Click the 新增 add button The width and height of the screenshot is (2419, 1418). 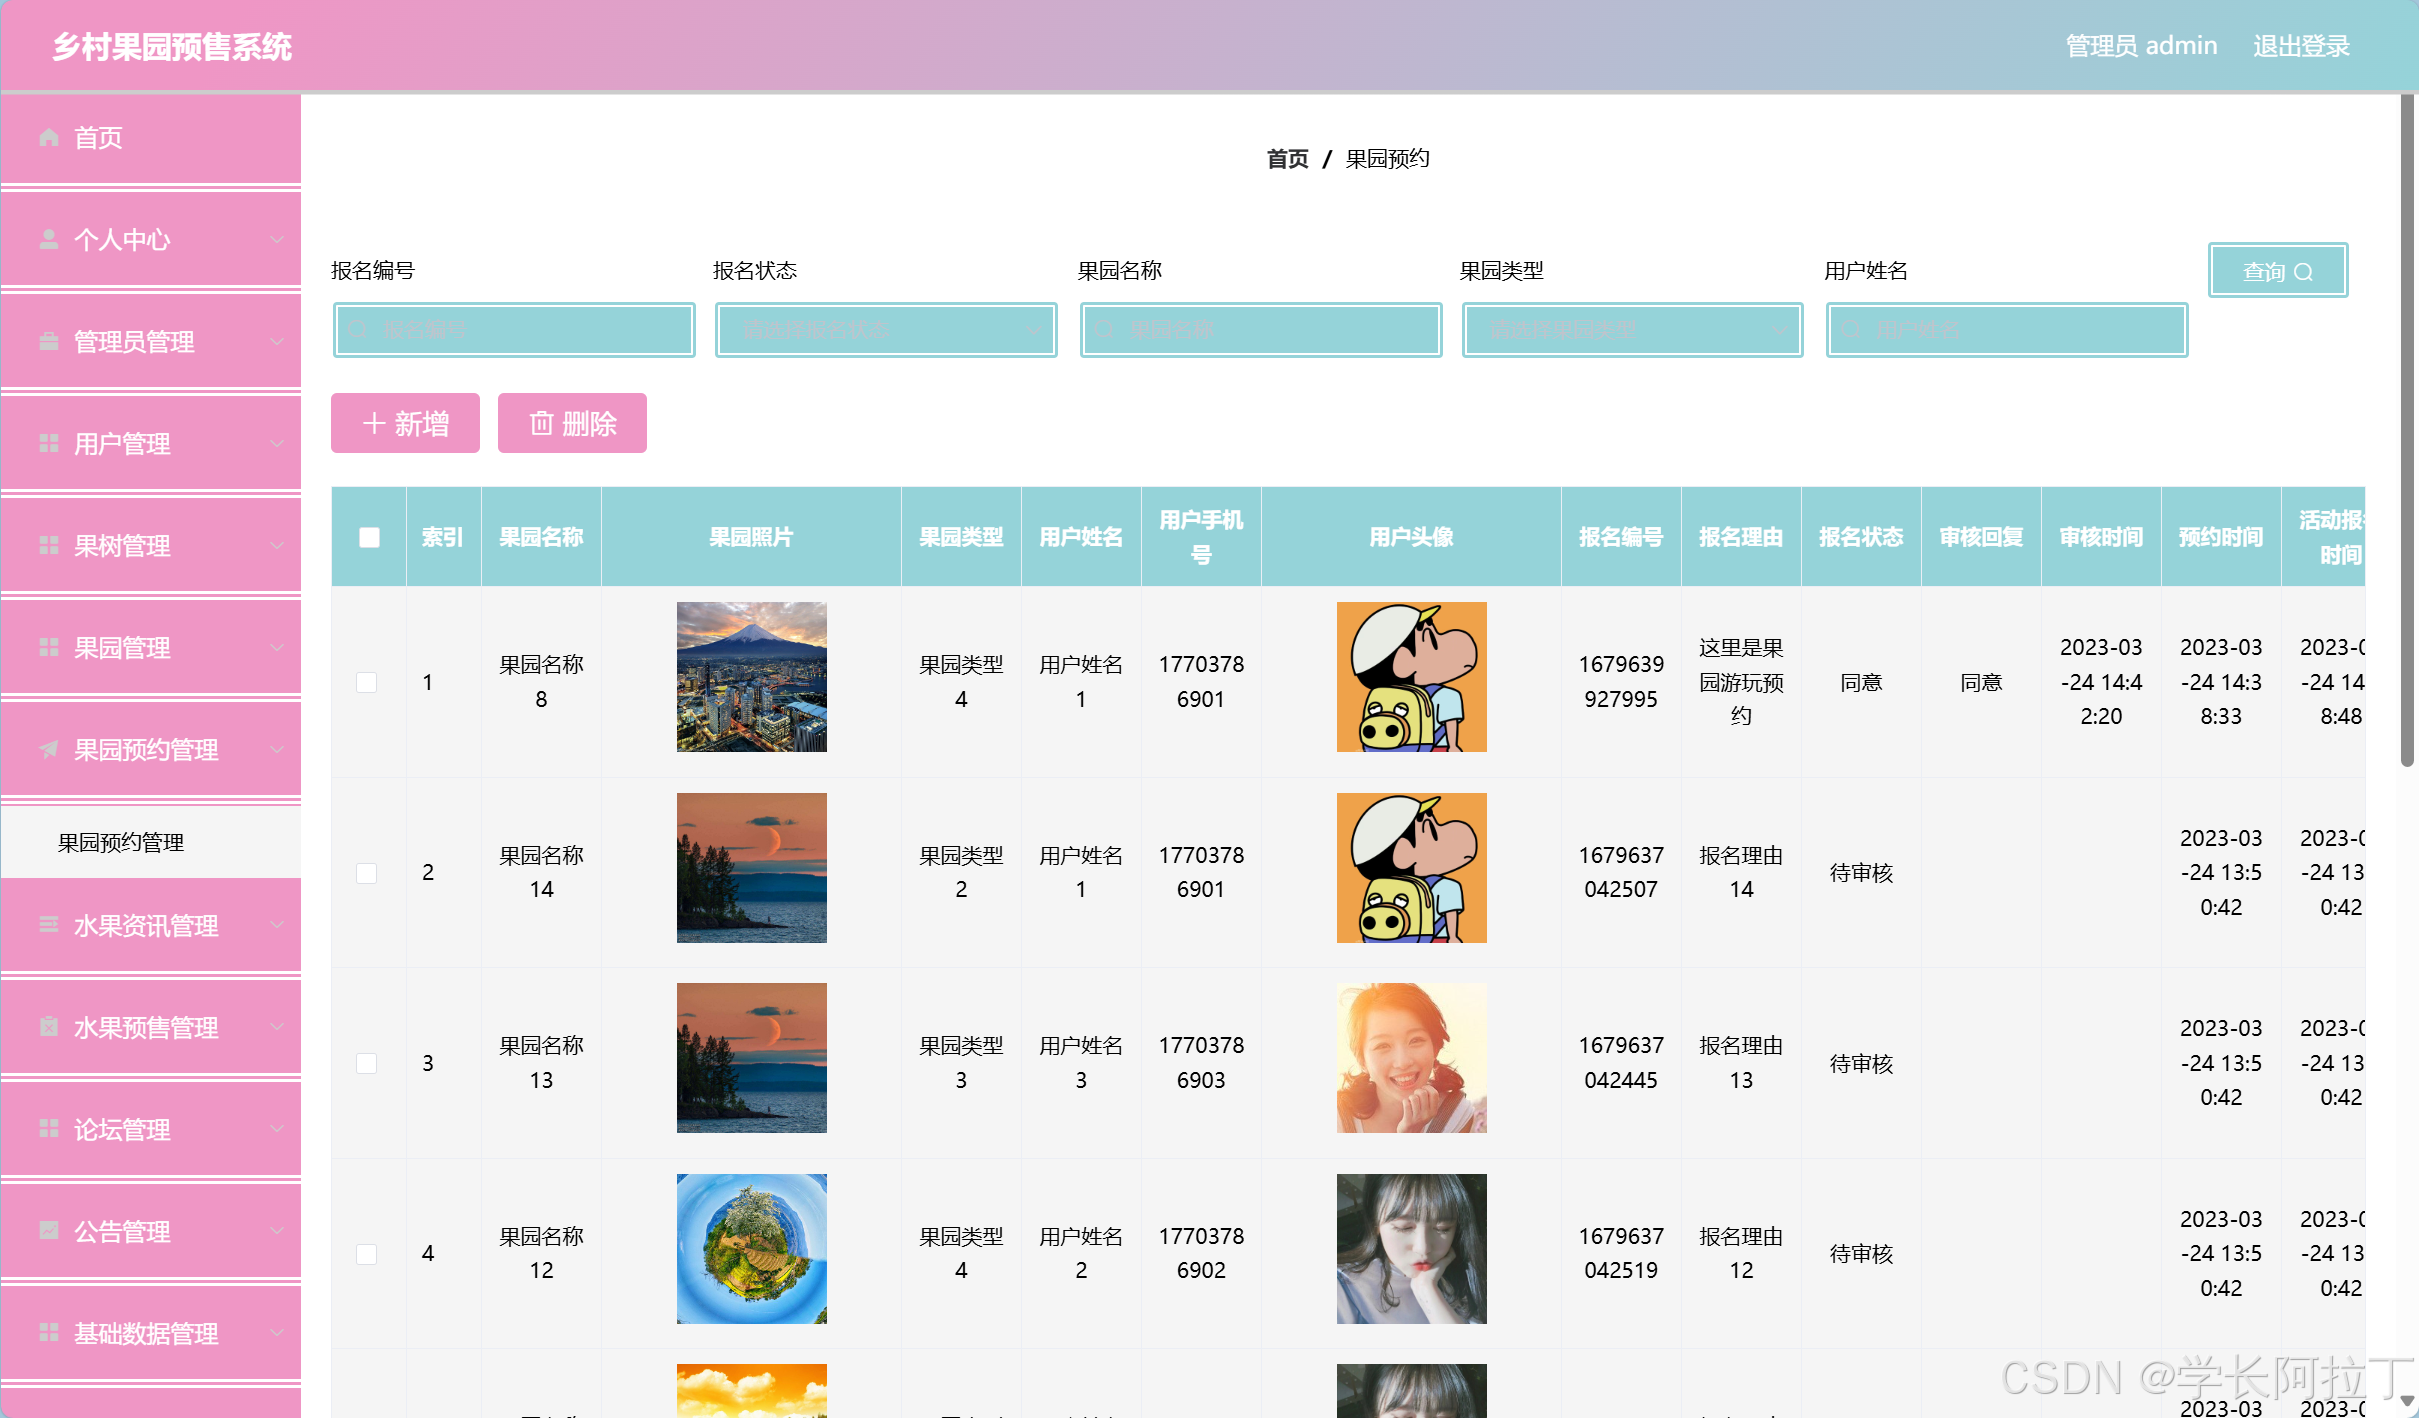click(405, 424)
